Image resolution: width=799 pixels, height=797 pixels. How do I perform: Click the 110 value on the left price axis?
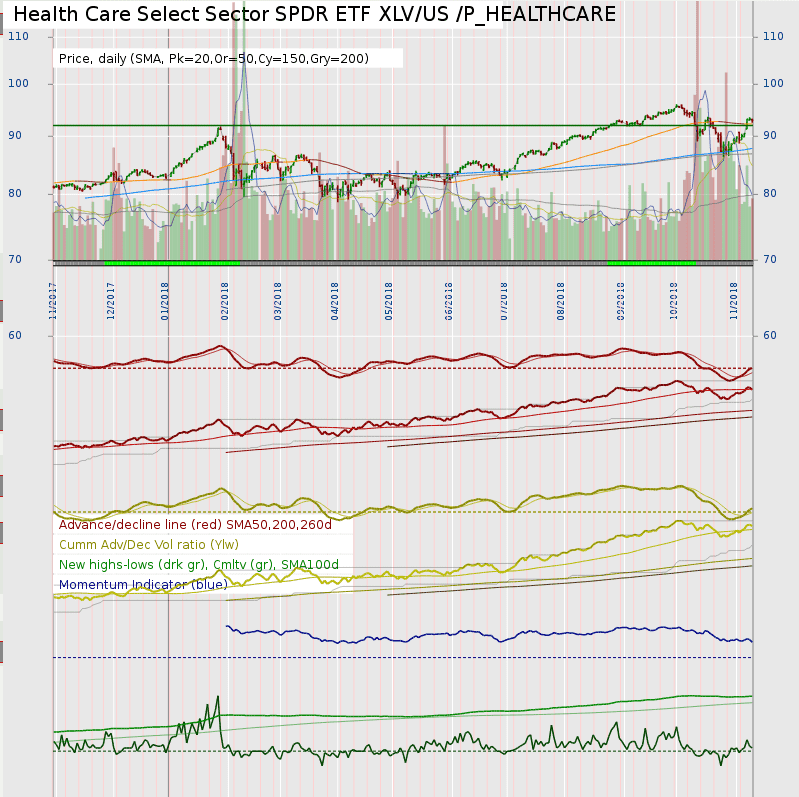(x=18, y=36)
